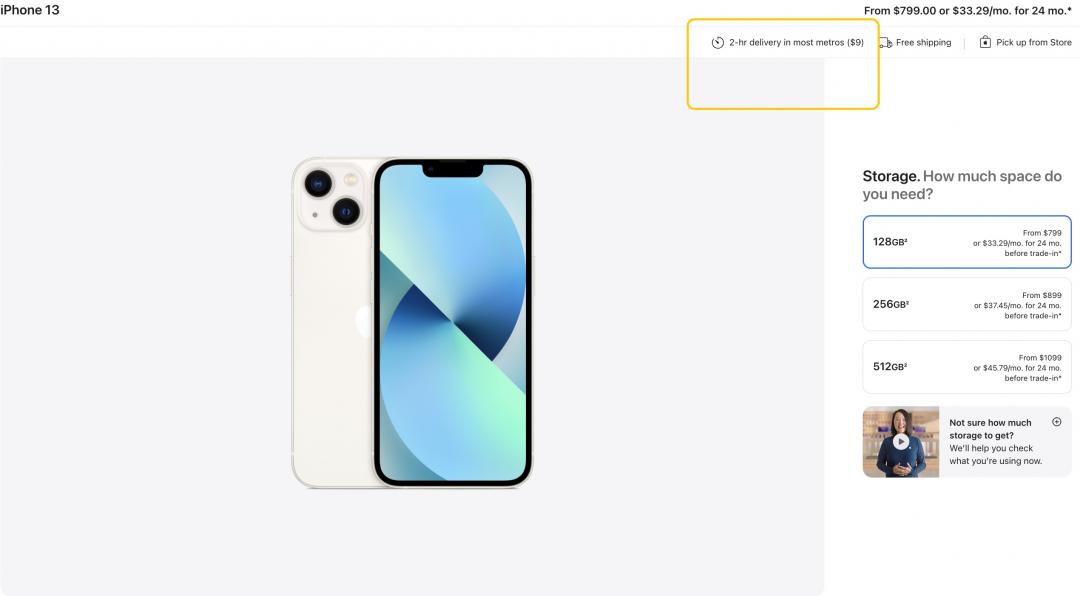Screen dimensions: 1080x596
Task: Expand the storage help card plus icon
Action: click(x=1057, y=422)
